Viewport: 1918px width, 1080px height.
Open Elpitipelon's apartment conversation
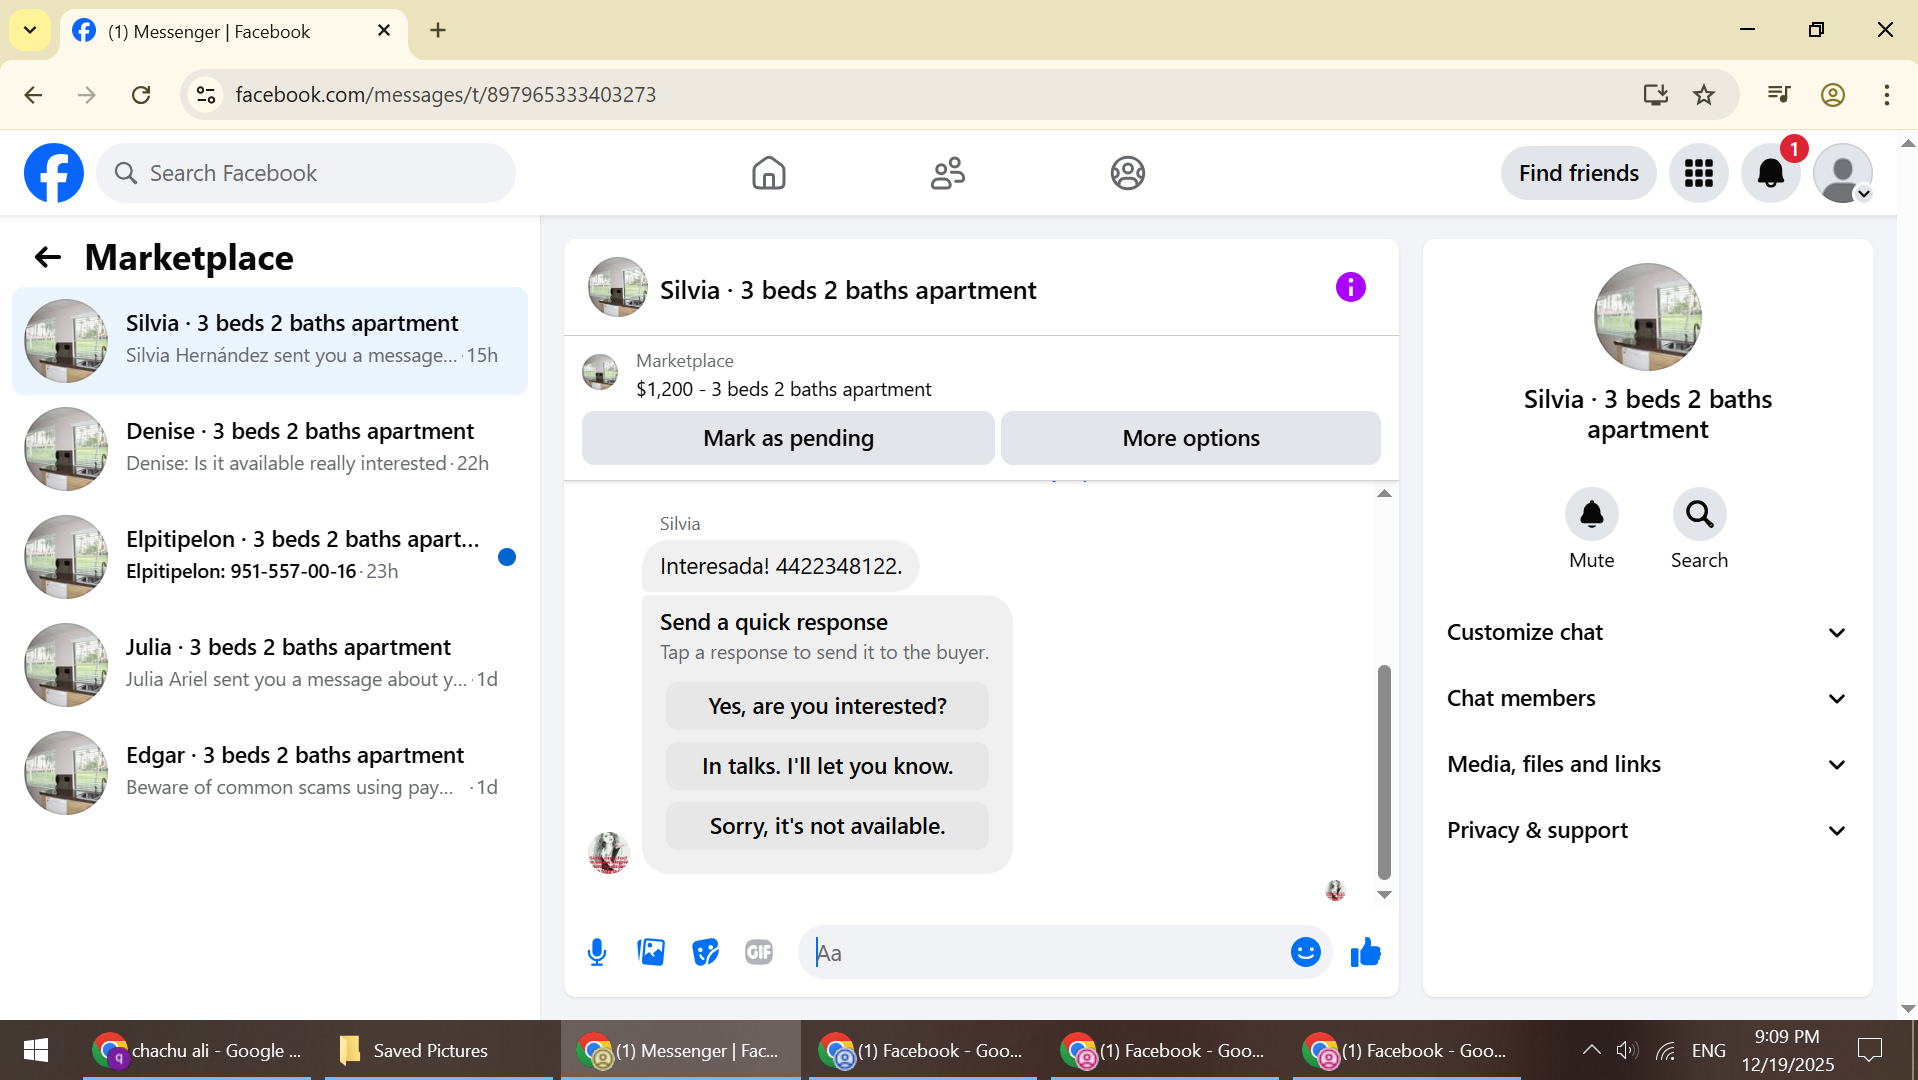[270, 556]
